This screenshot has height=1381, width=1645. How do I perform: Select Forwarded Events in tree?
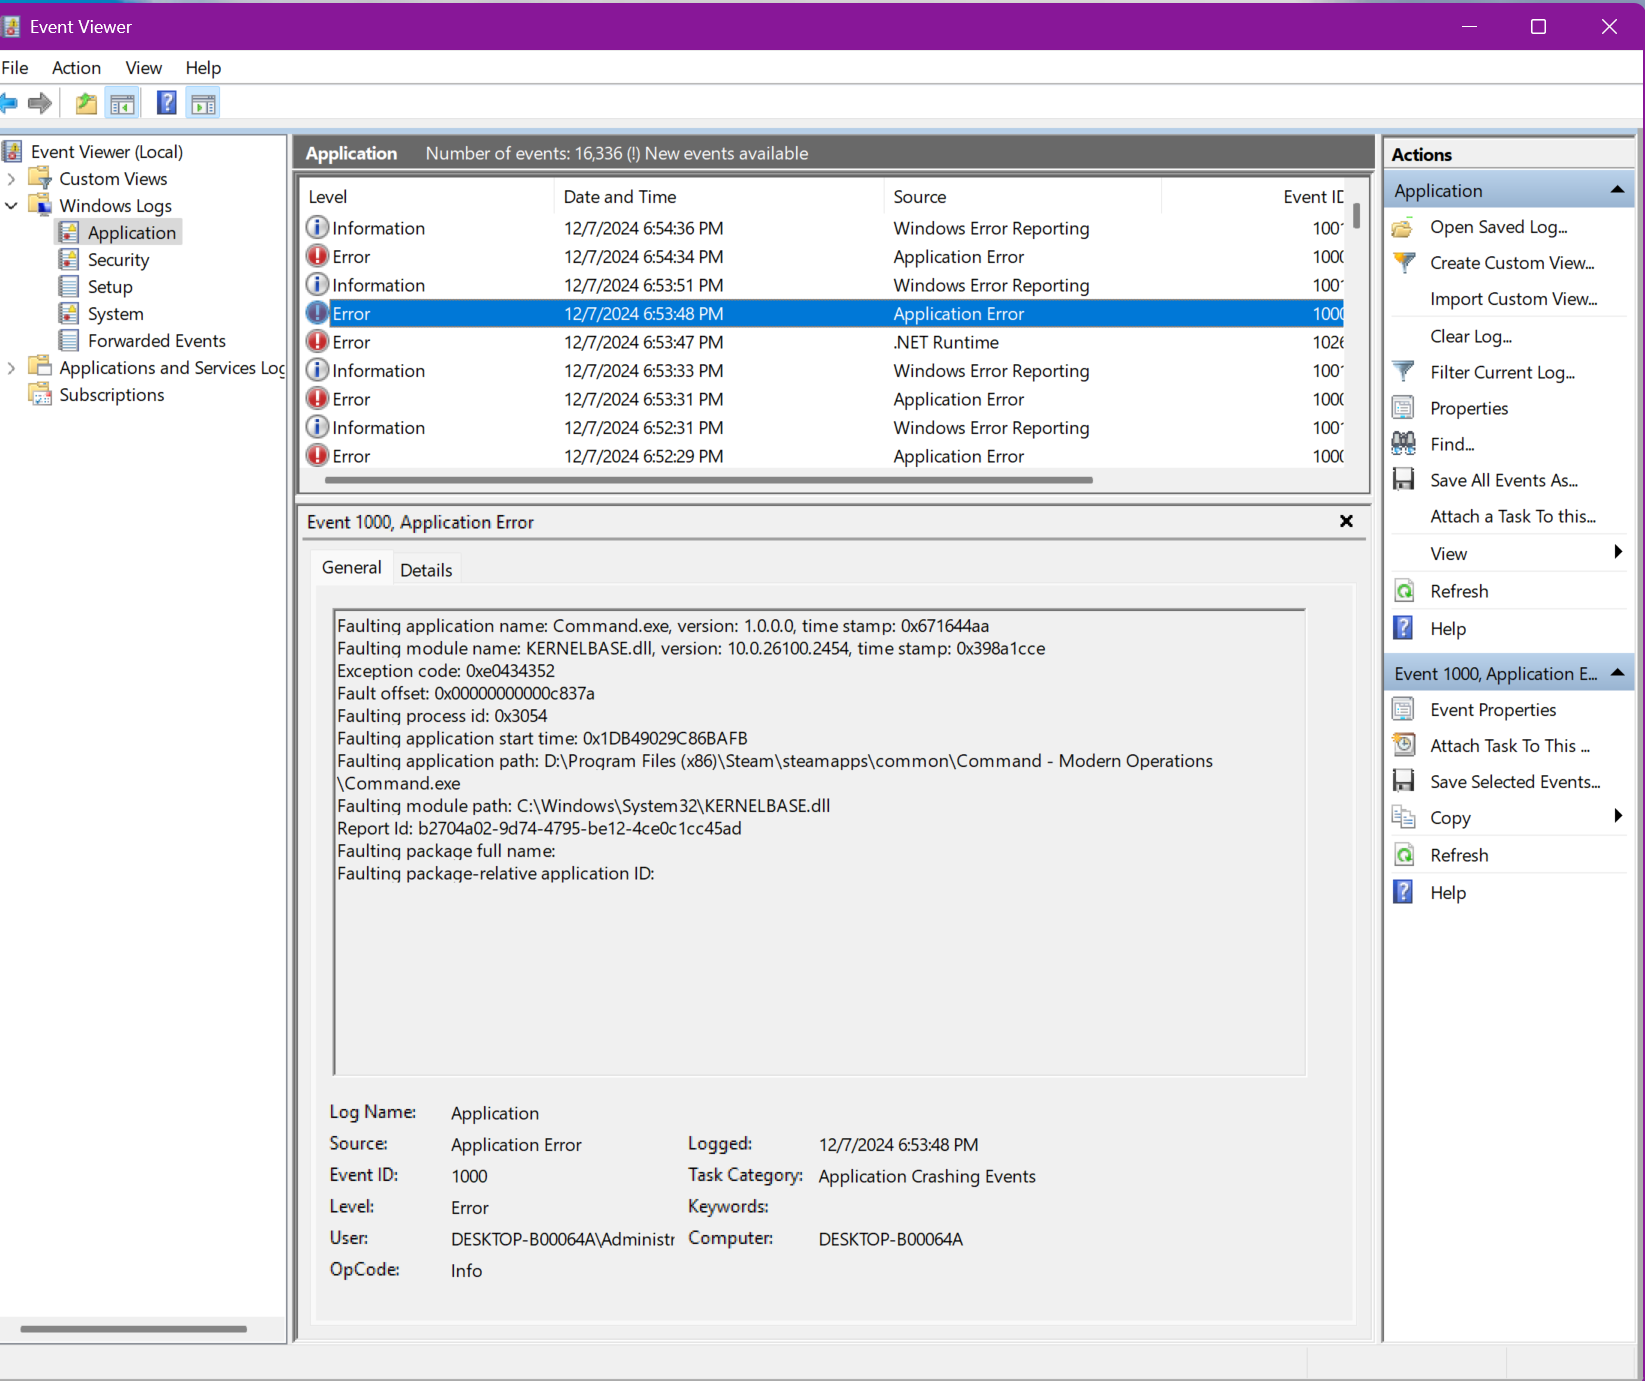[x=156, y=340]
